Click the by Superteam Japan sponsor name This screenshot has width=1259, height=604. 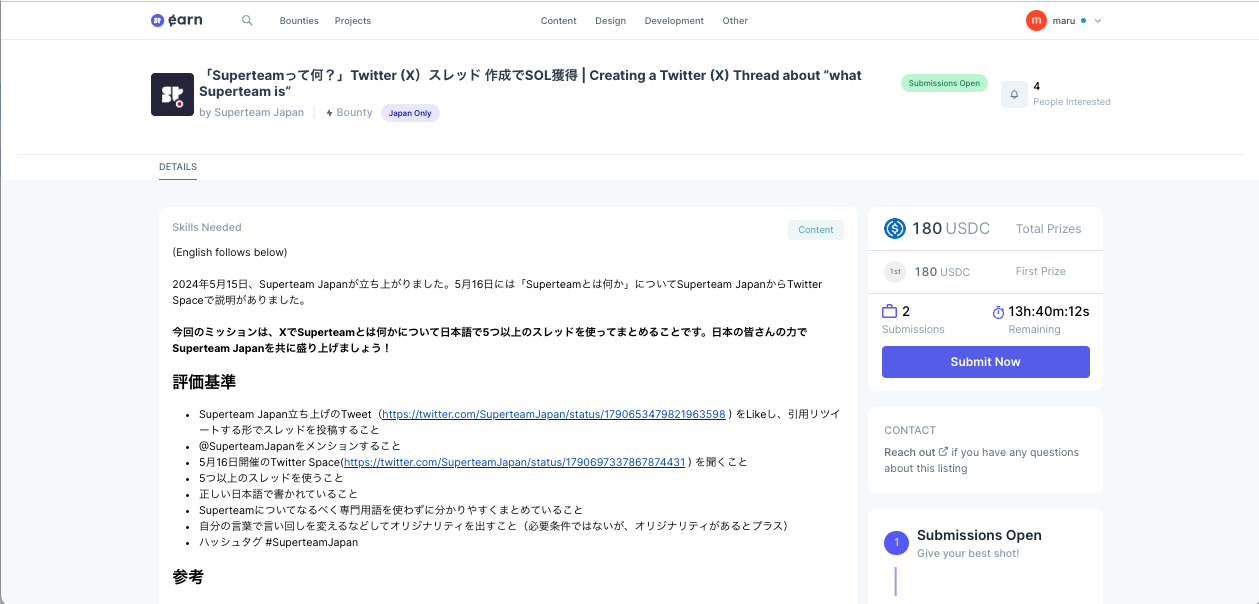(x=252, y=113)
